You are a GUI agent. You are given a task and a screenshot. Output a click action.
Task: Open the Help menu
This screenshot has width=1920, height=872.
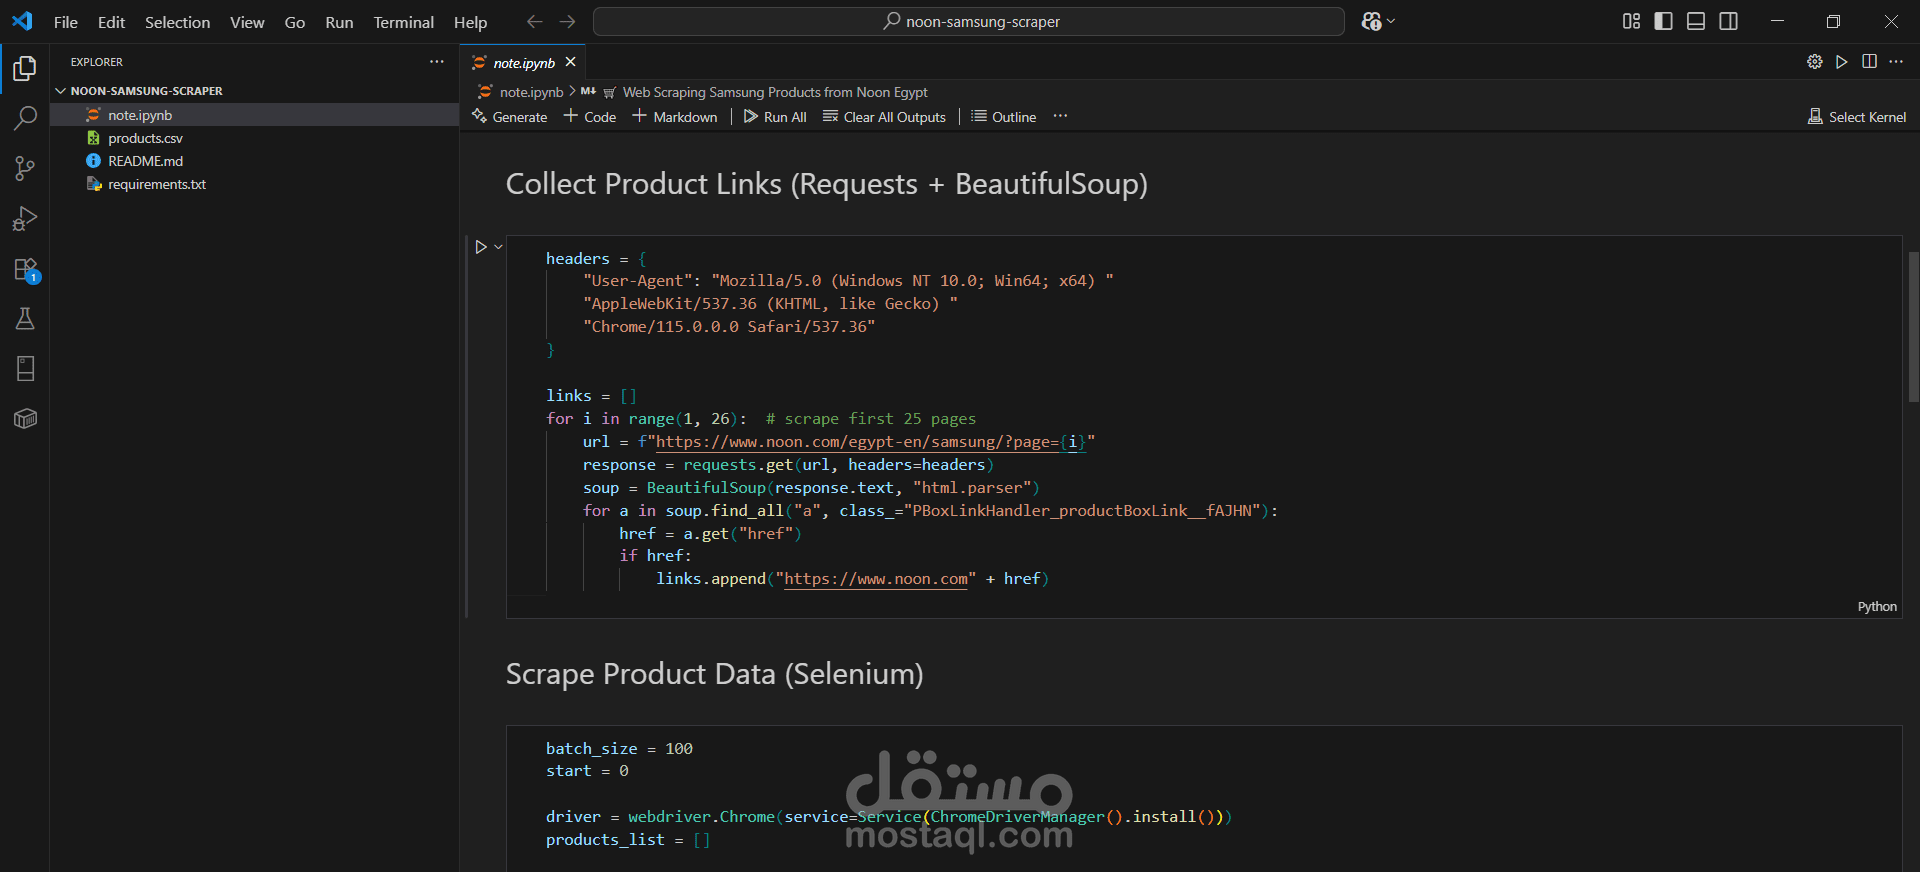pyautogui.click(x=470, y=22)
